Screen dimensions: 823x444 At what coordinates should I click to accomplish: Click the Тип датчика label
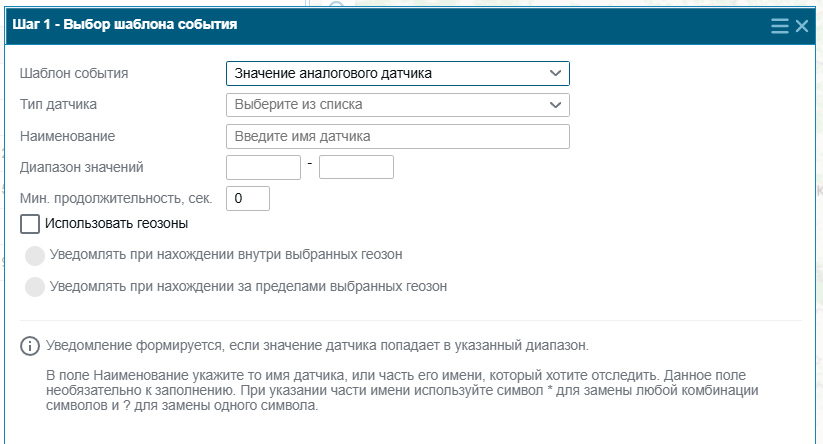click(x=58, y=104)
